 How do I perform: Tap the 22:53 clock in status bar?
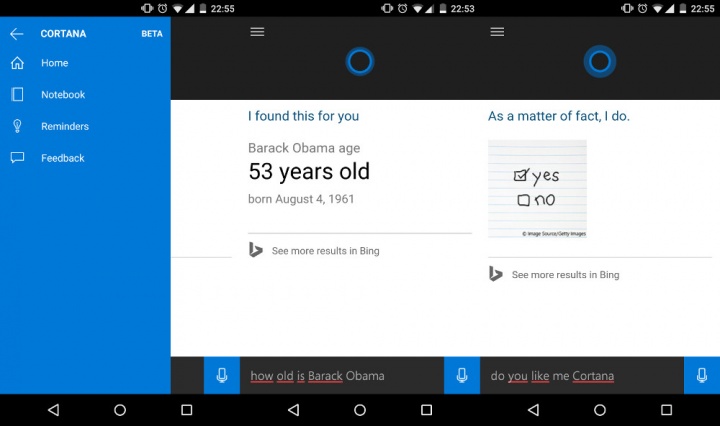(x=462, y=8)
